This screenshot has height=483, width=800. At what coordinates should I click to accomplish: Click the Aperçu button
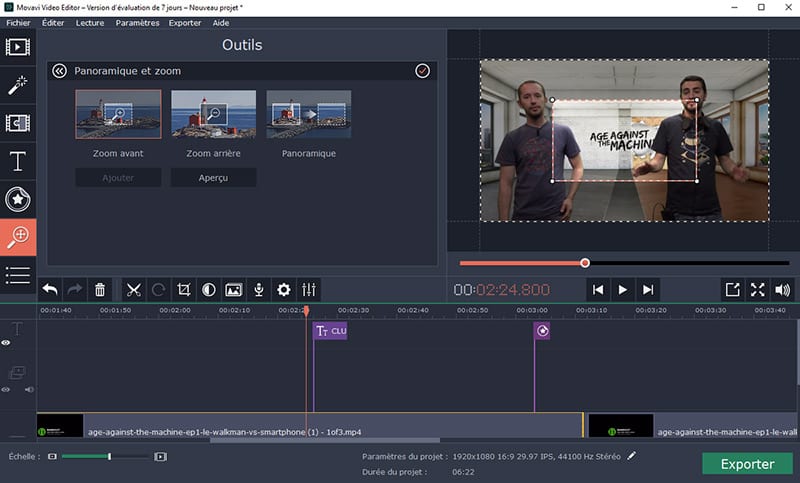point(213,177)
